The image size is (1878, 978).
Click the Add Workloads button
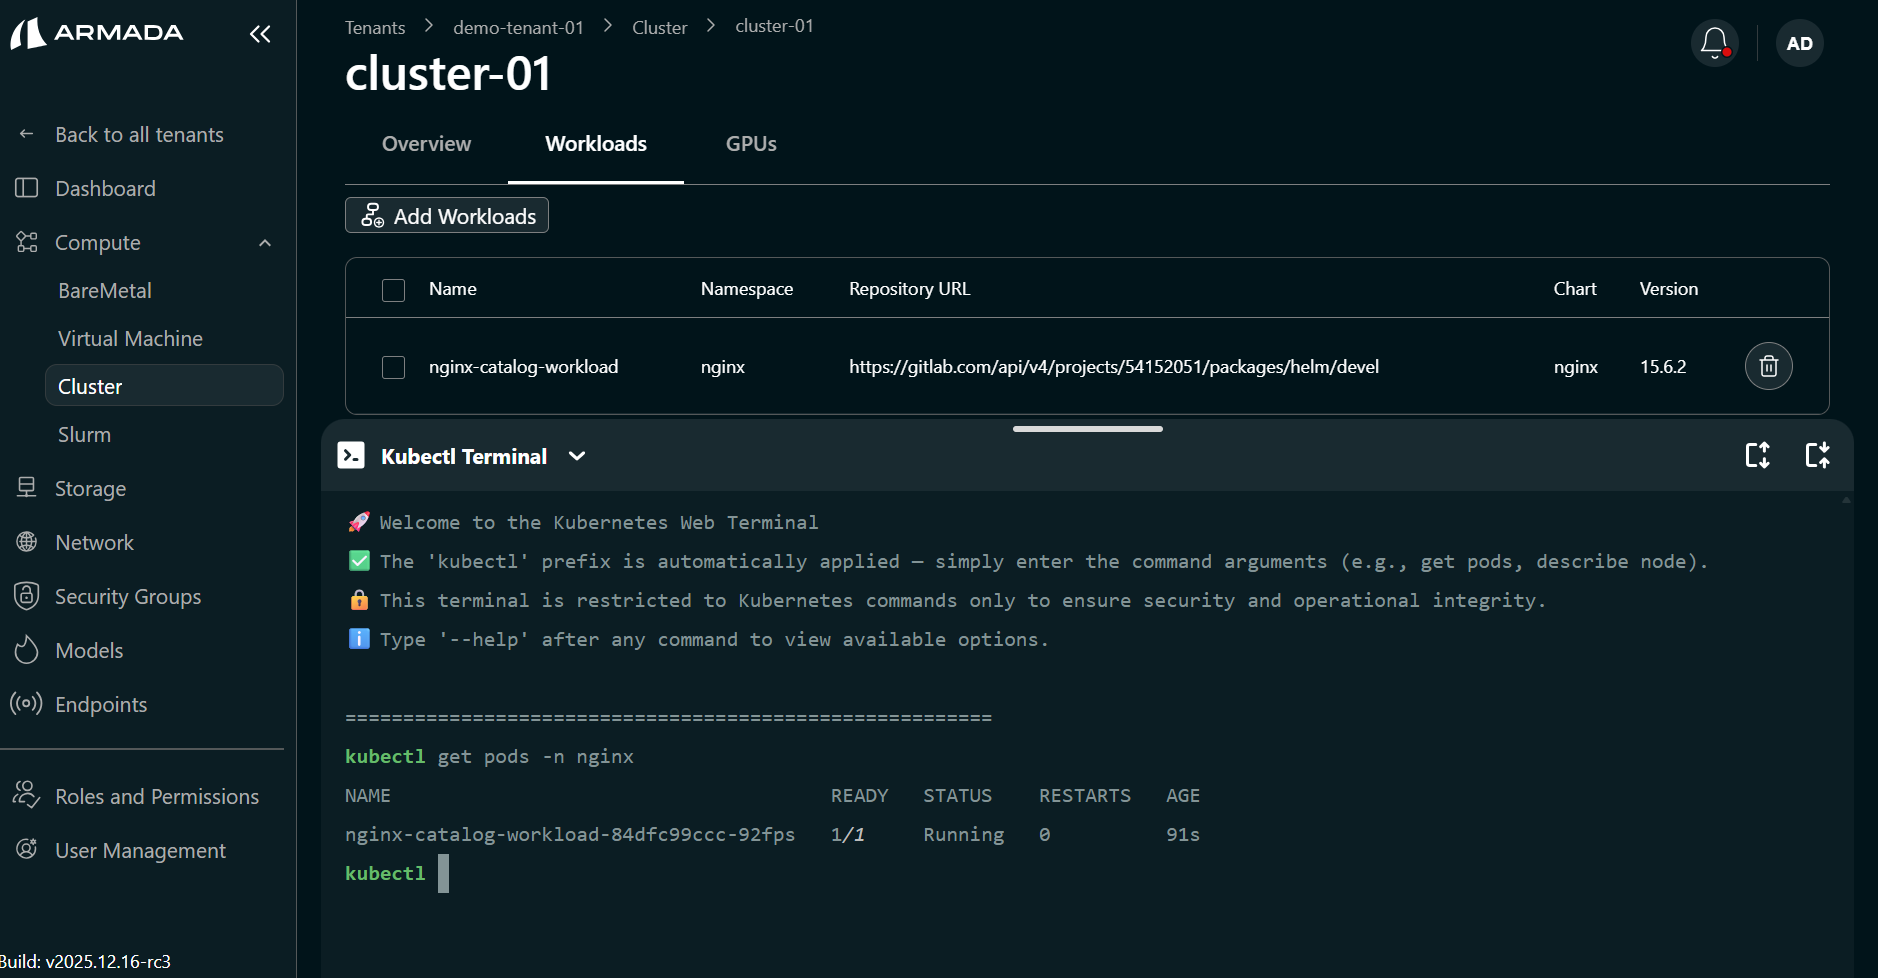[447, 216]
